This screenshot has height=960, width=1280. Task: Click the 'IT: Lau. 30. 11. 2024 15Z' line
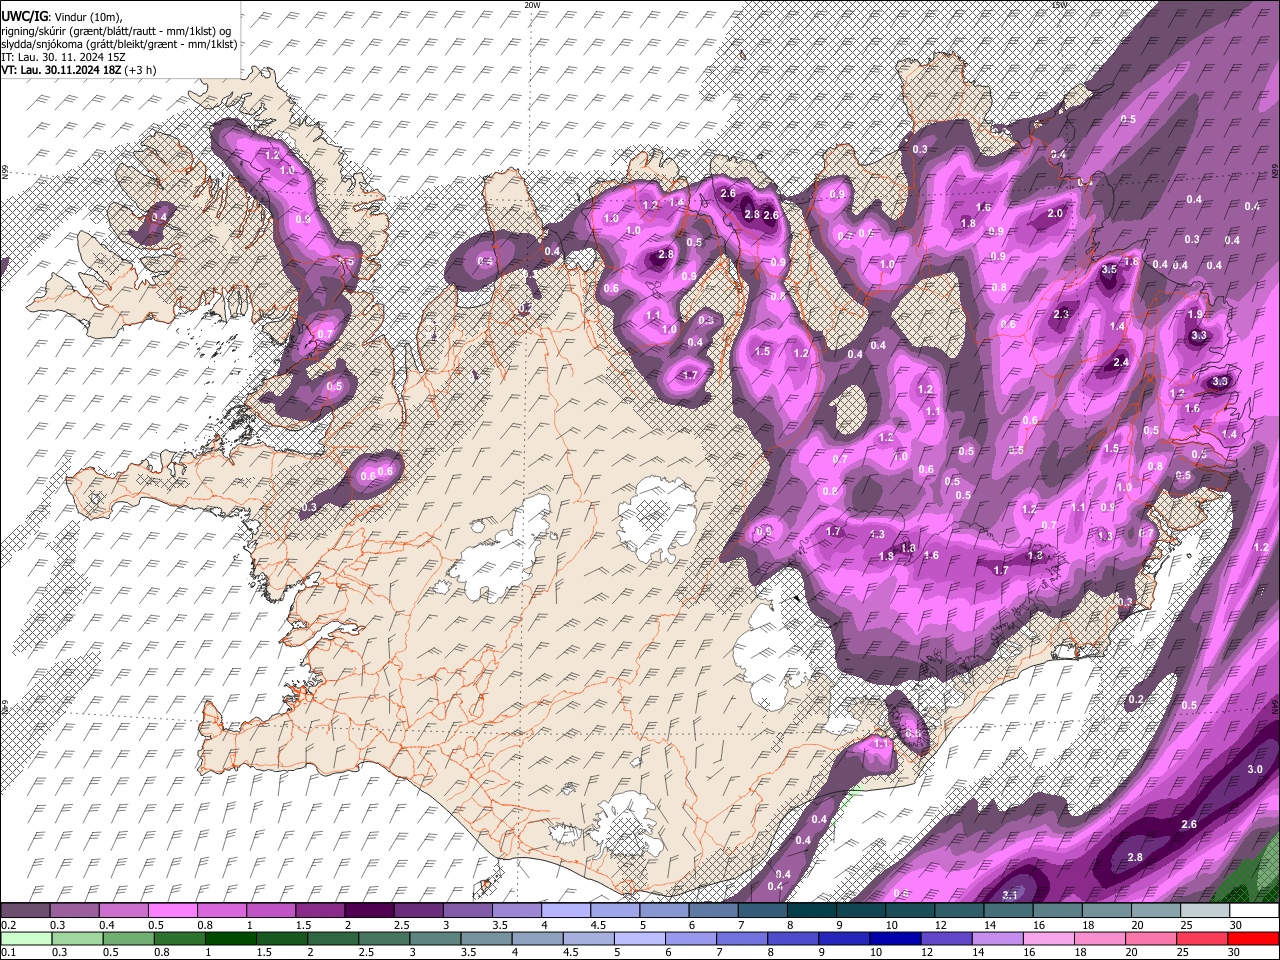point(63,58)
